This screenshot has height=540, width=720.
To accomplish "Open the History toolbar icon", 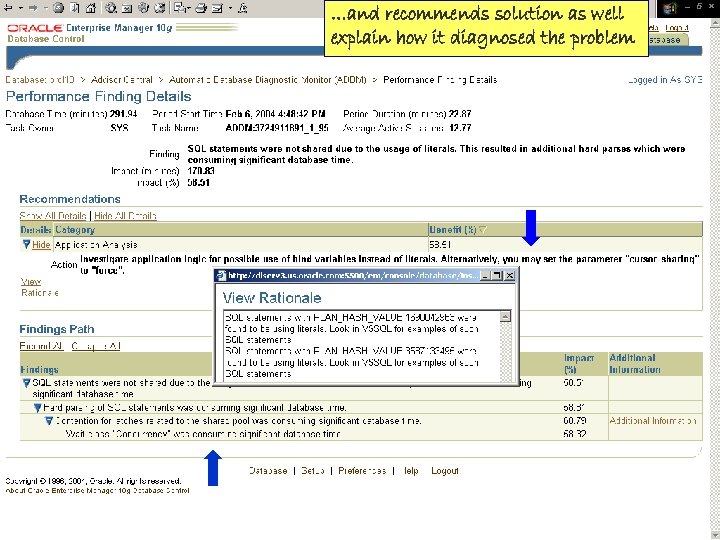I will 160,8.
